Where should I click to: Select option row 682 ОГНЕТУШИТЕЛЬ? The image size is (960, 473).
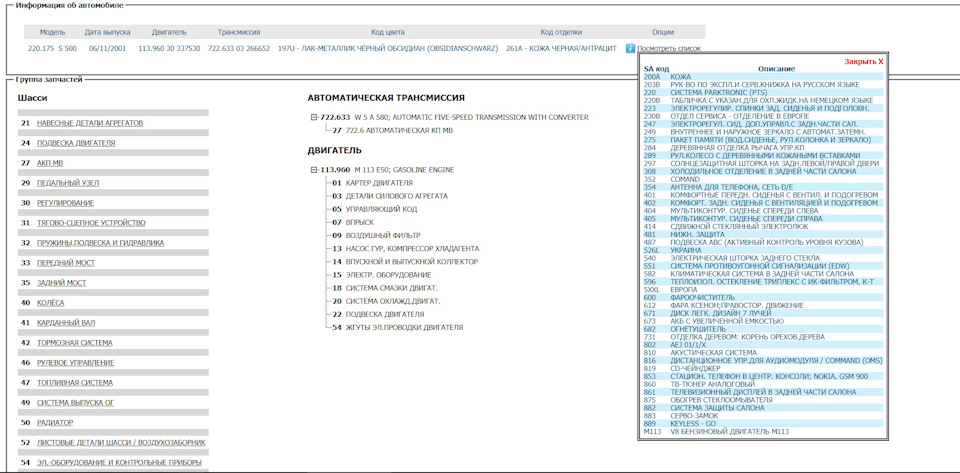763,329
